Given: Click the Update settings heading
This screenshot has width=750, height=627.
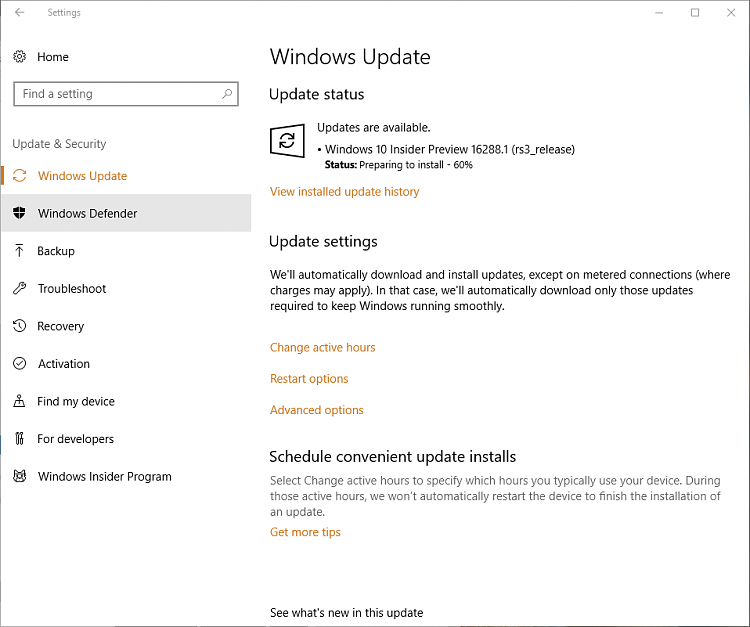Looking at the screenshot, I should 323,242.
